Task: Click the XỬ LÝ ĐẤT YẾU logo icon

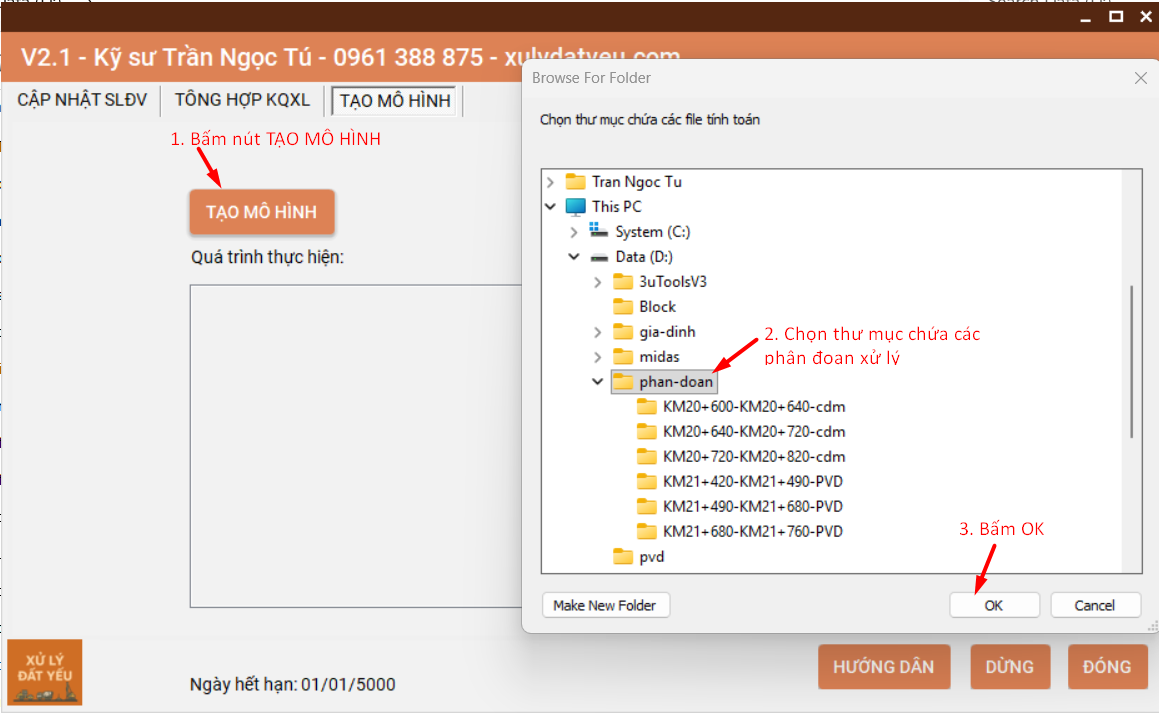Action: pos(44,672)
